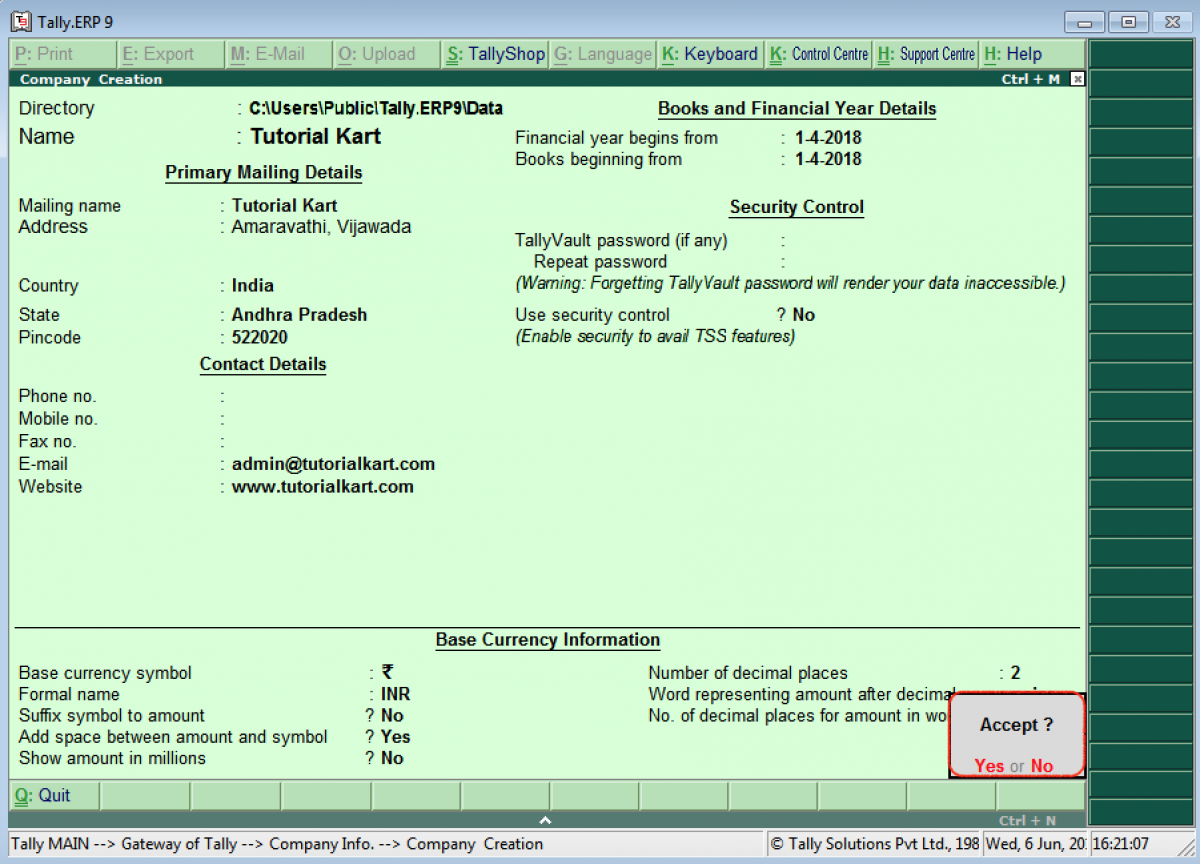Quit using the Quit button
Viewport: 1200px width, 864px height.
pos(47,795)
